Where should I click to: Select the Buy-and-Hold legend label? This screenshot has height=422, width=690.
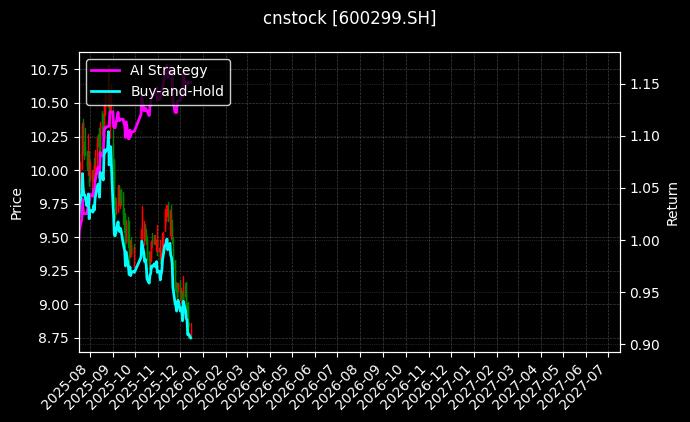[x=177, y=91]
